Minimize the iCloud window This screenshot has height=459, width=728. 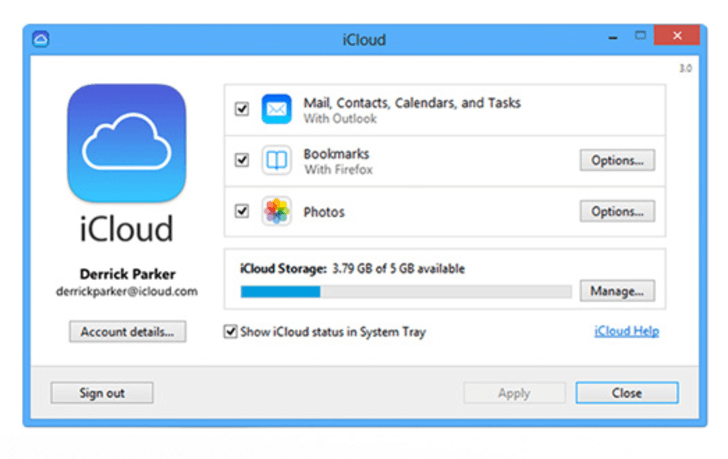pos(613,37)
